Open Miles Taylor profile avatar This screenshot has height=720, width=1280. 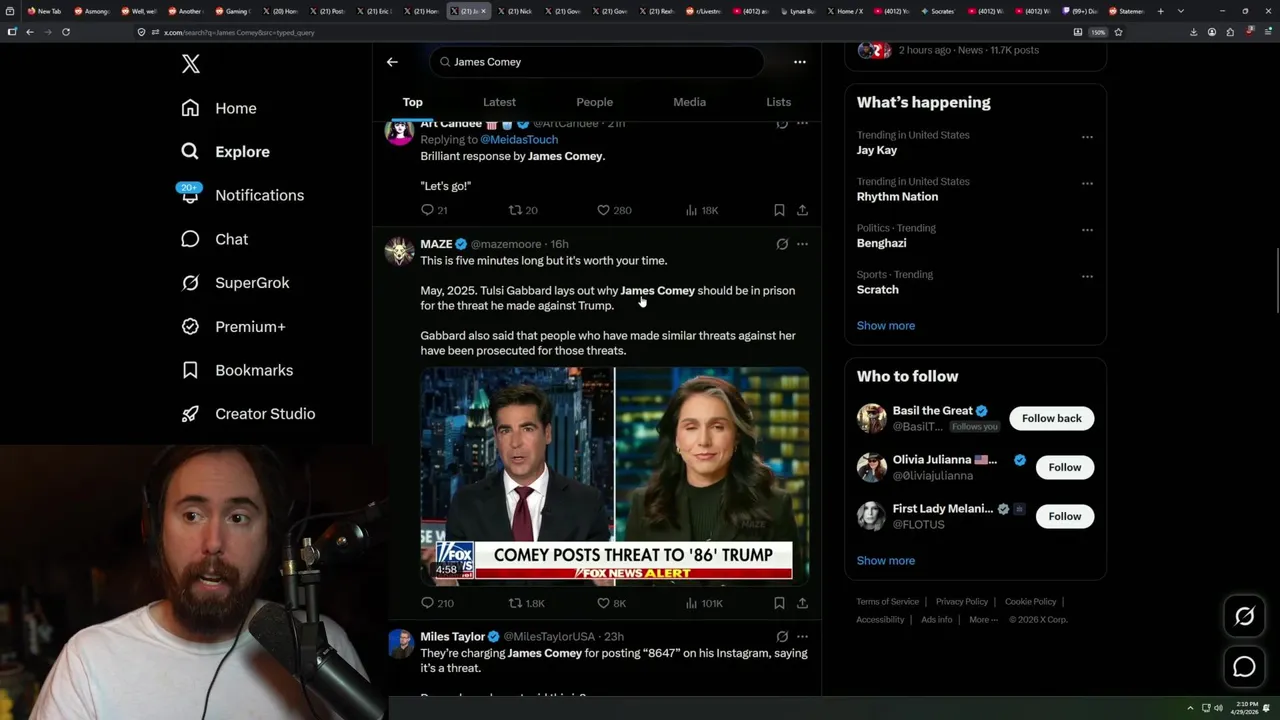[x=400, y=643]
